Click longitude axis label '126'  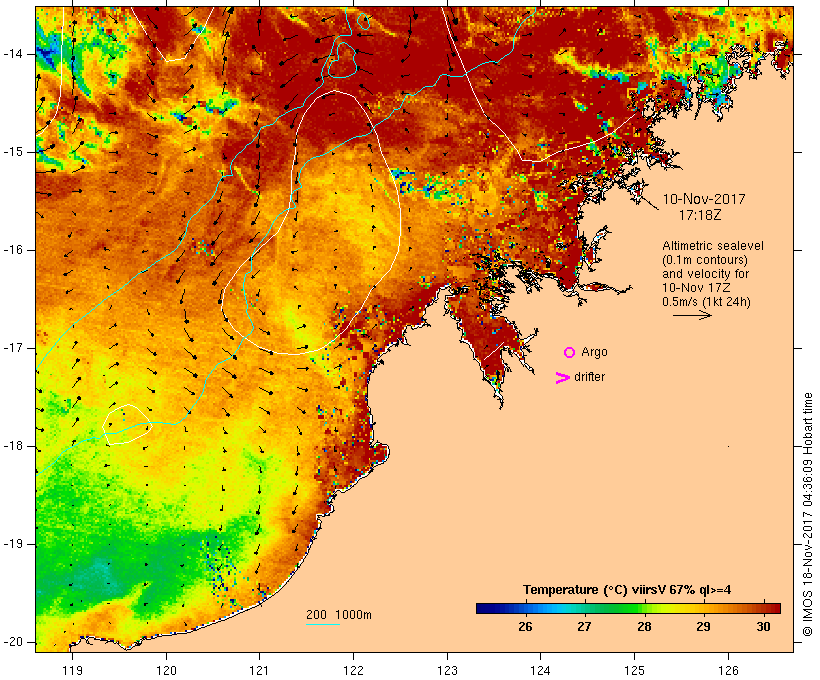728,670
